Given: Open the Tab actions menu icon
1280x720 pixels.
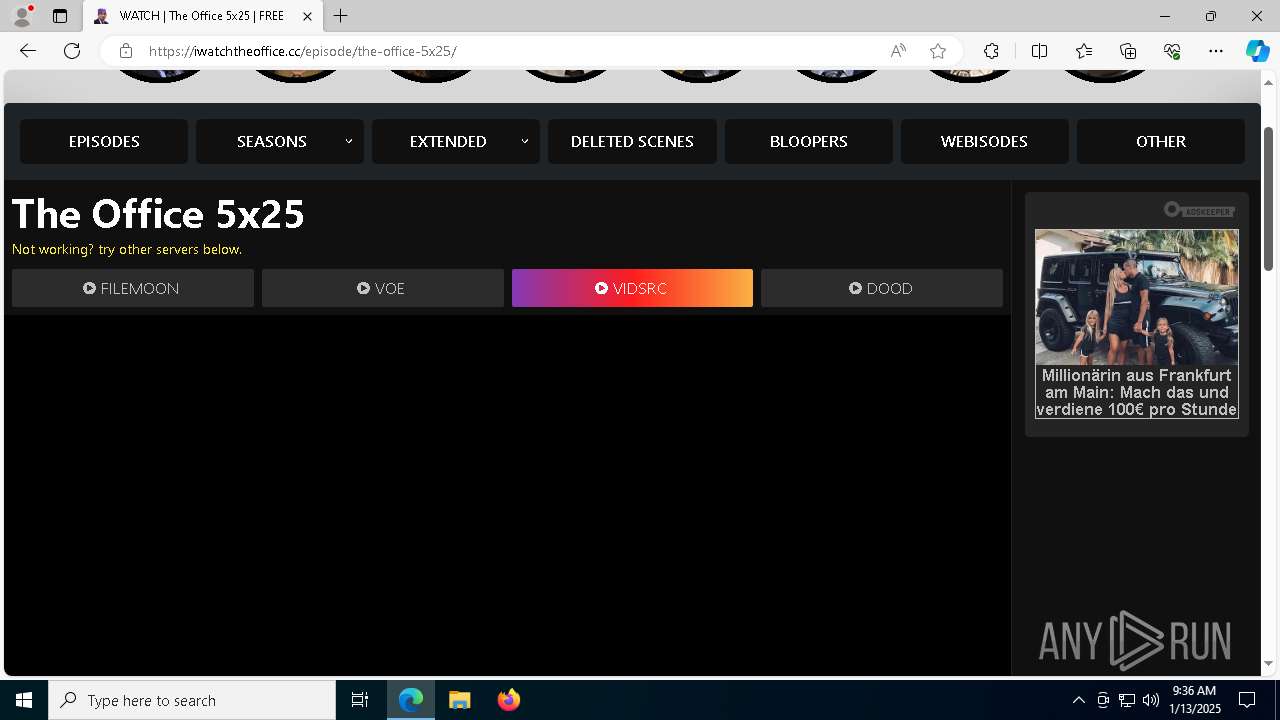Looking at the screenshot, I should (x=60, y=16).
